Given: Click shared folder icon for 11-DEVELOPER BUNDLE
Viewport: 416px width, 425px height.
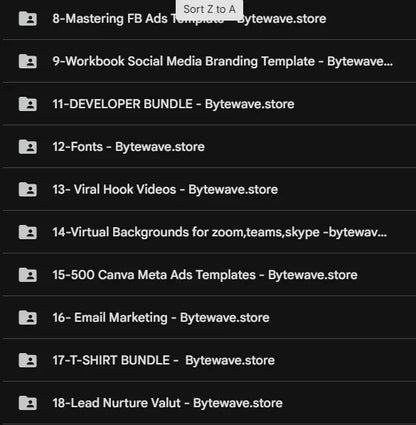Looking at the screenshot, I should 28,104.
